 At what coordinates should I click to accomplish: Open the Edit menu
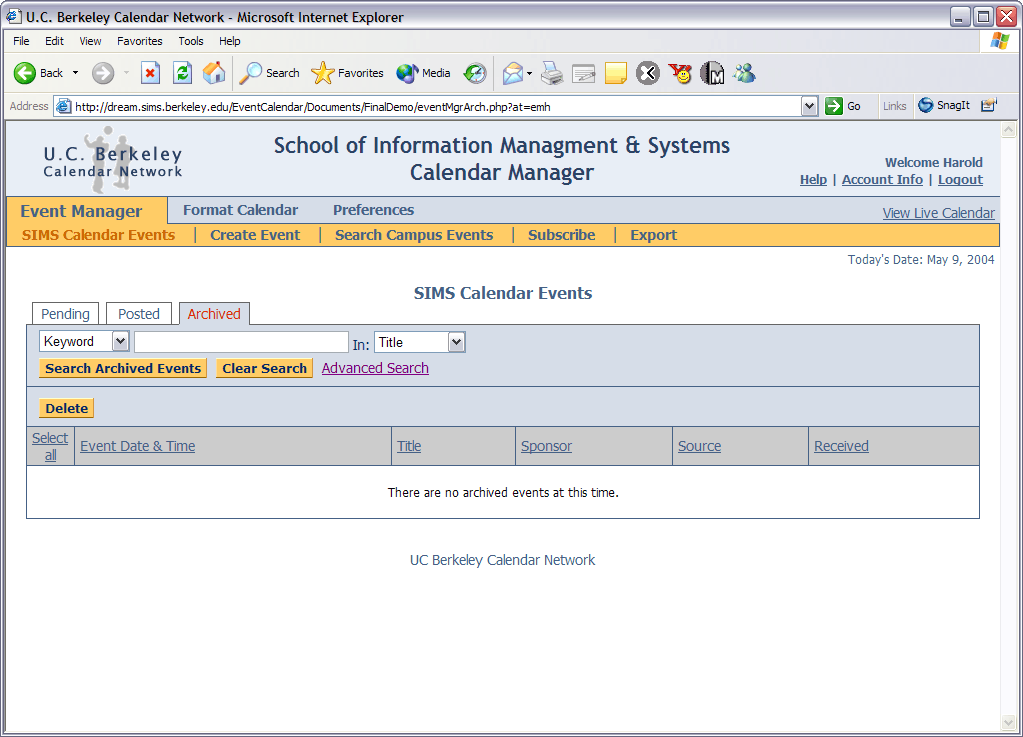point(54,41)
